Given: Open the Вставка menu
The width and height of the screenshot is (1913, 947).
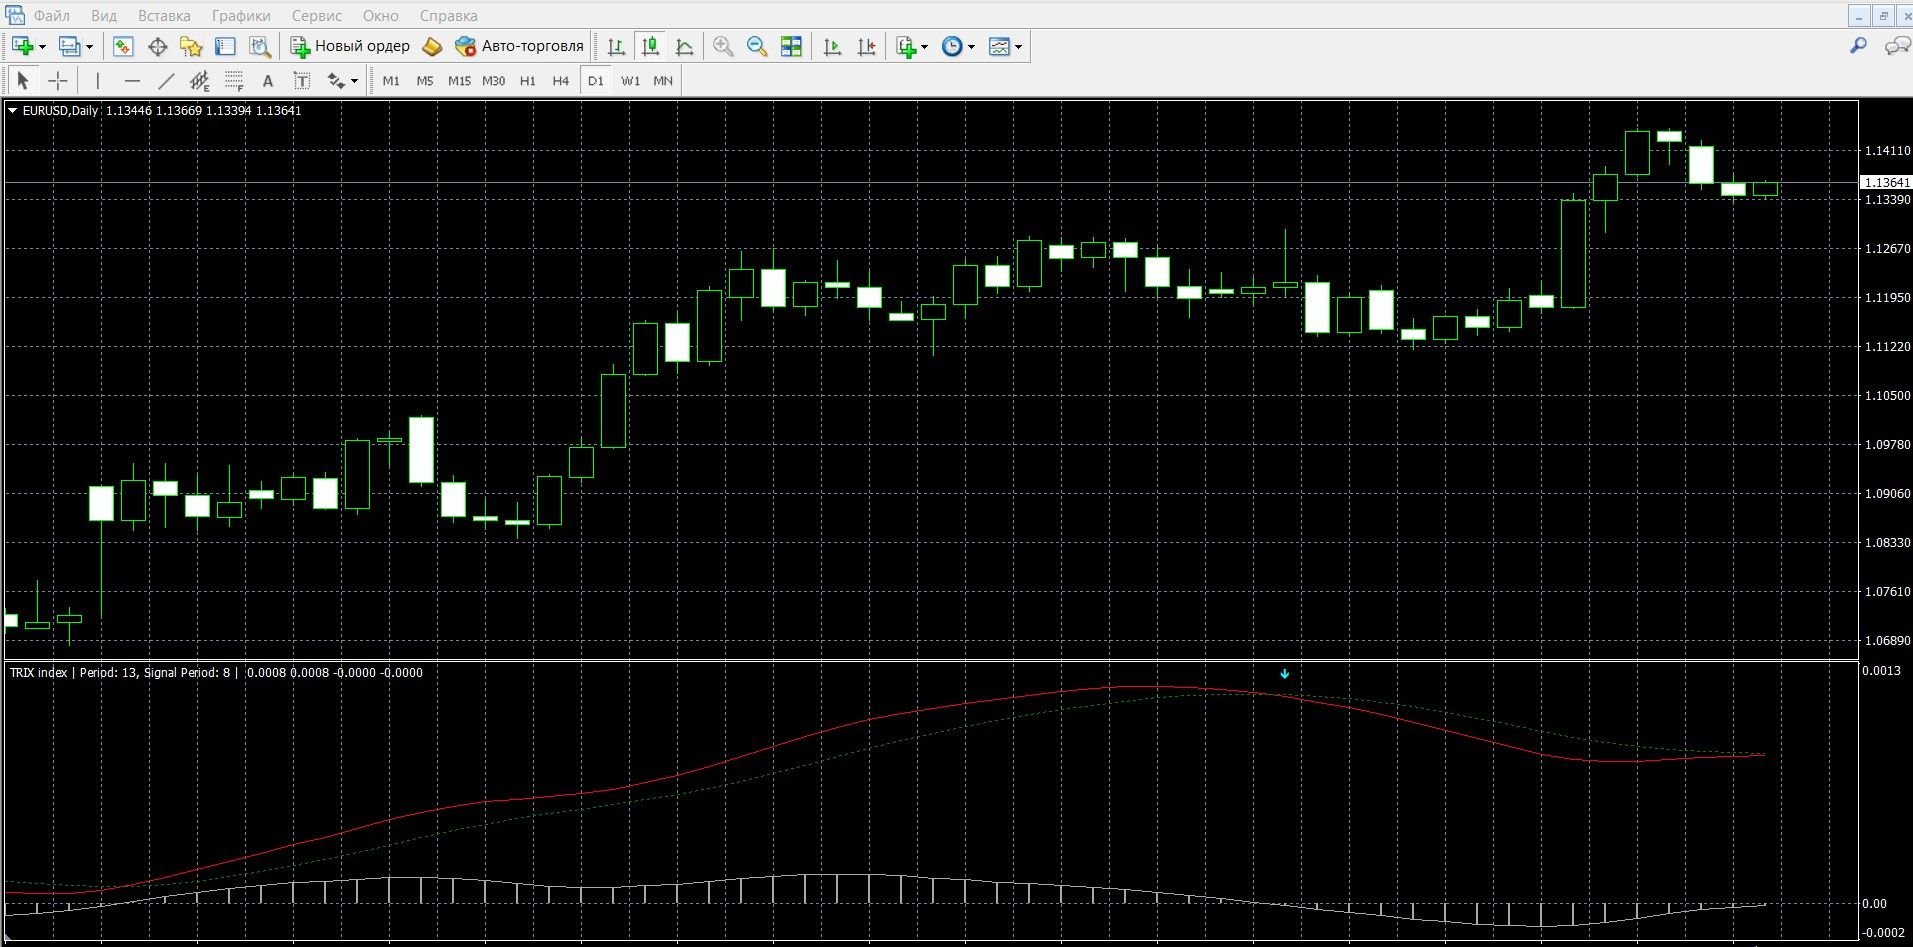Looking at the screenshot, I should pos(164,16).
